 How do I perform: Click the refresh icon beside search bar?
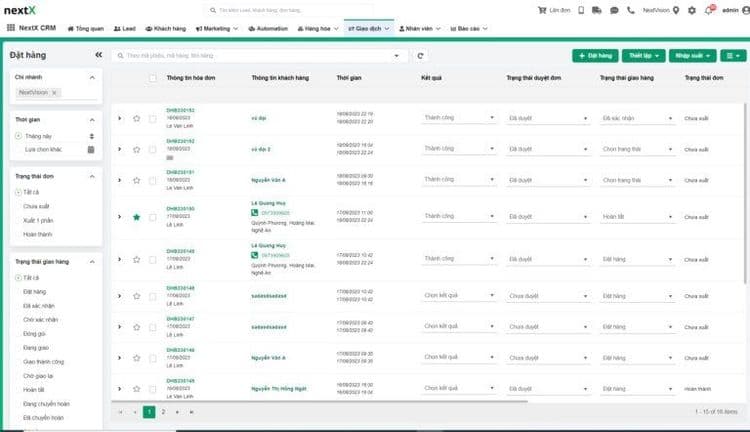coord(421,56)
